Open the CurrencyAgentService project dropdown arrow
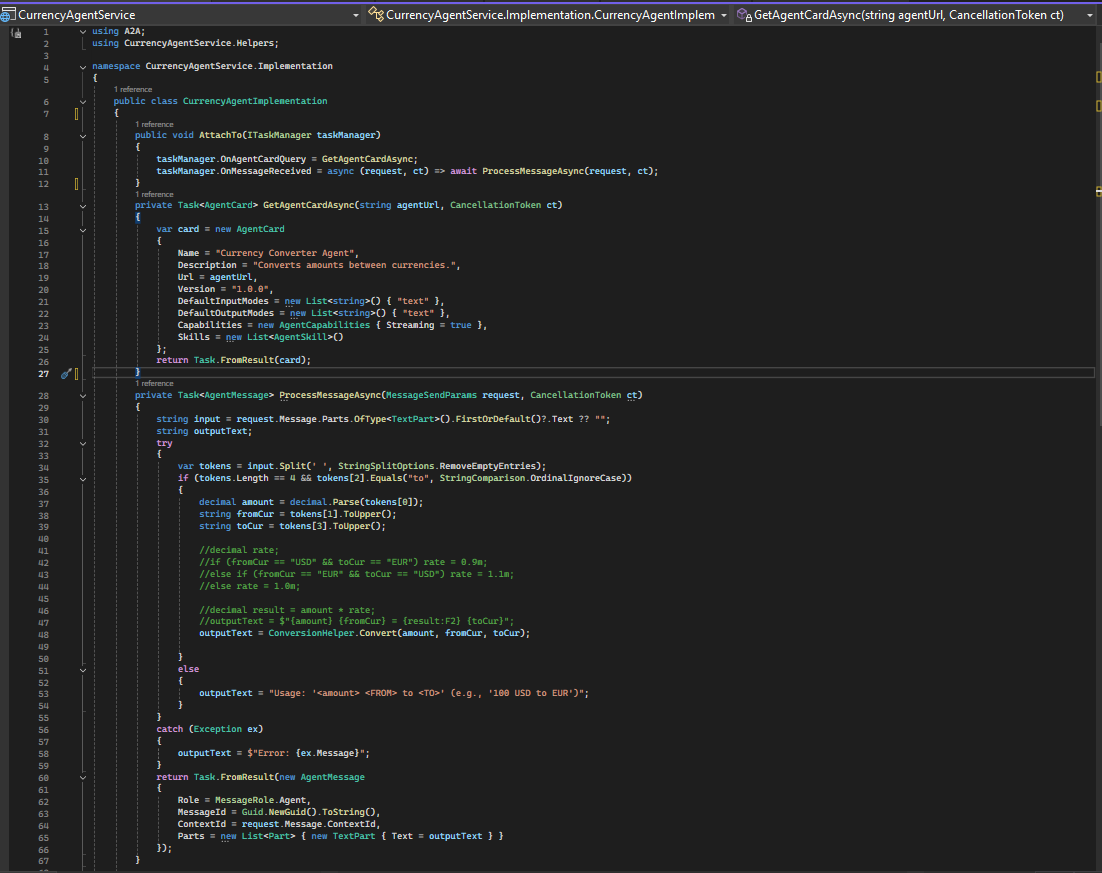This screenshot has width=1102, height=873. 356,15
